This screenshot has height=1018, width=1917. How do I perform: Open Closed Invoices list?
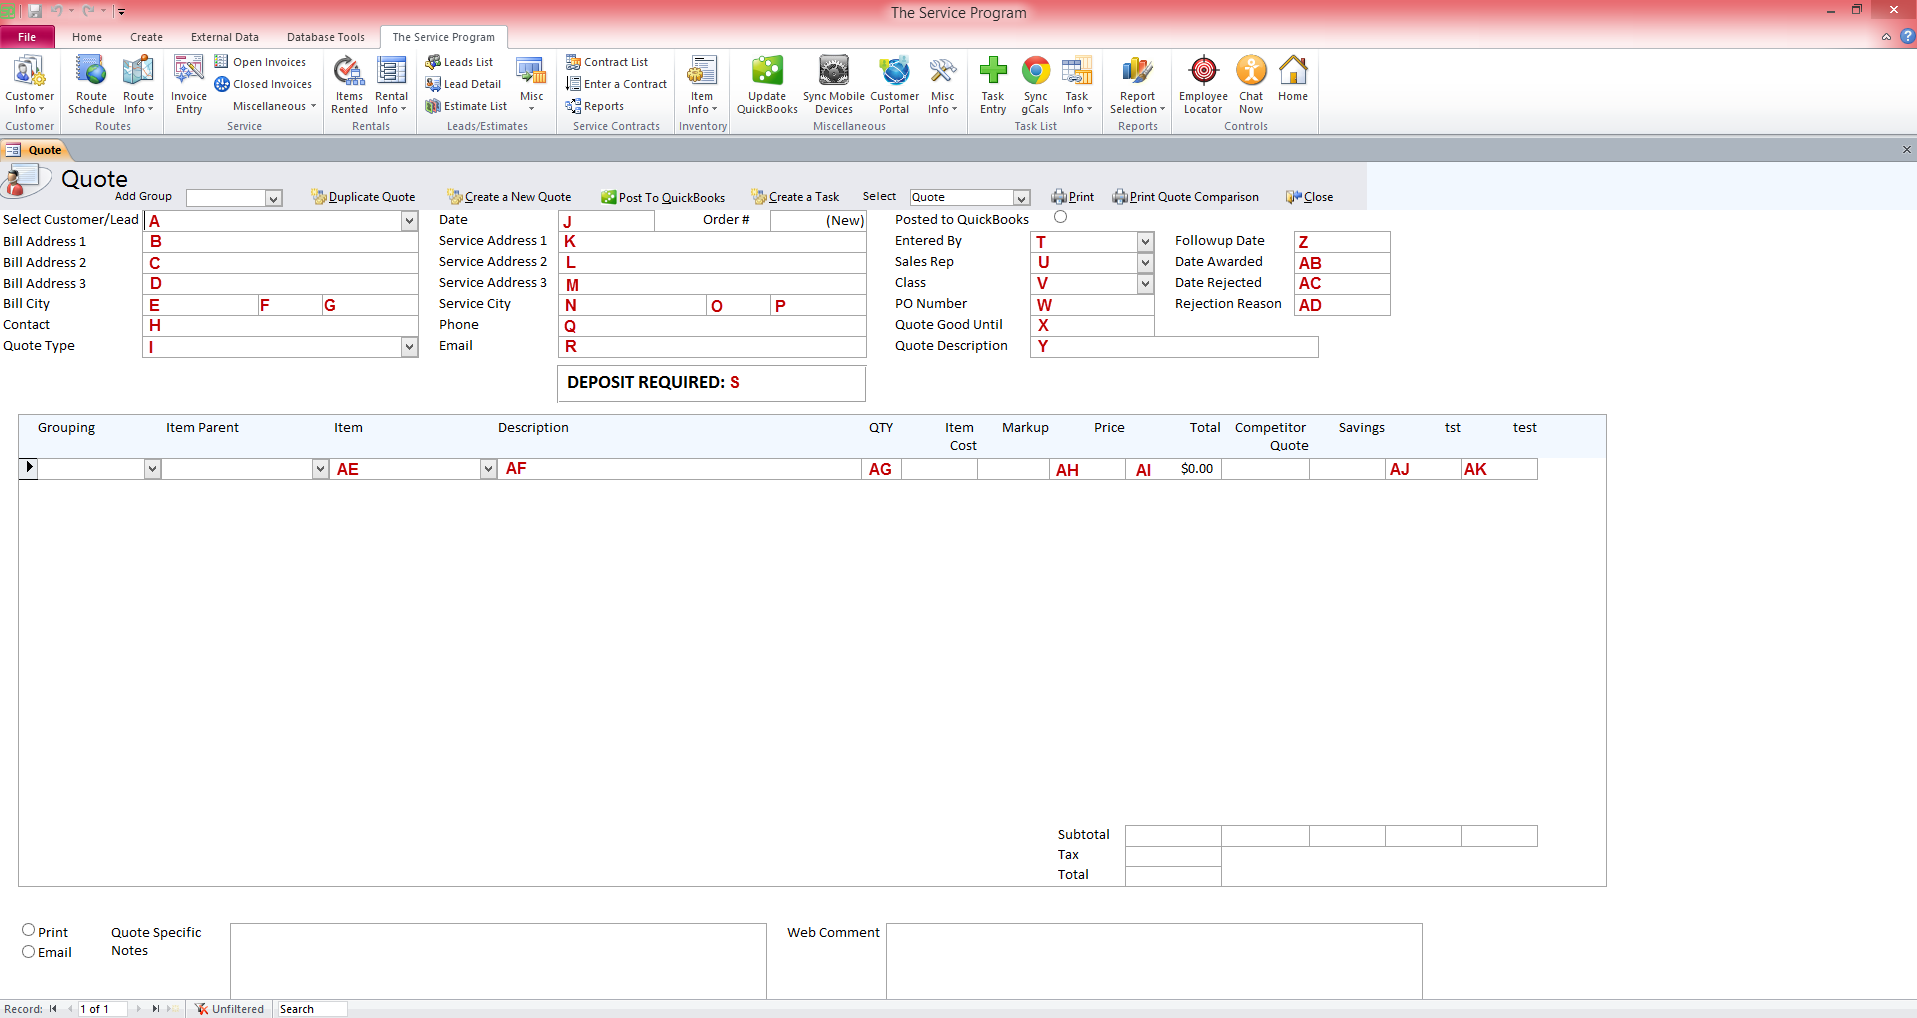pyautogui.click(x=263, y=84)
